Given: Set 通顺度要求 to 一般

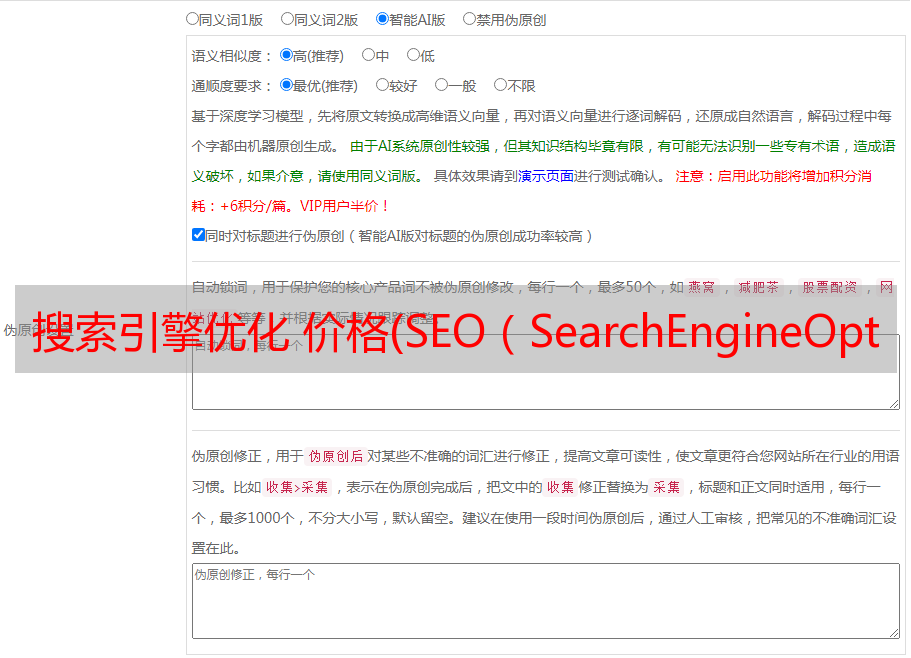Looking at the screenshot, I should [441, 85].
